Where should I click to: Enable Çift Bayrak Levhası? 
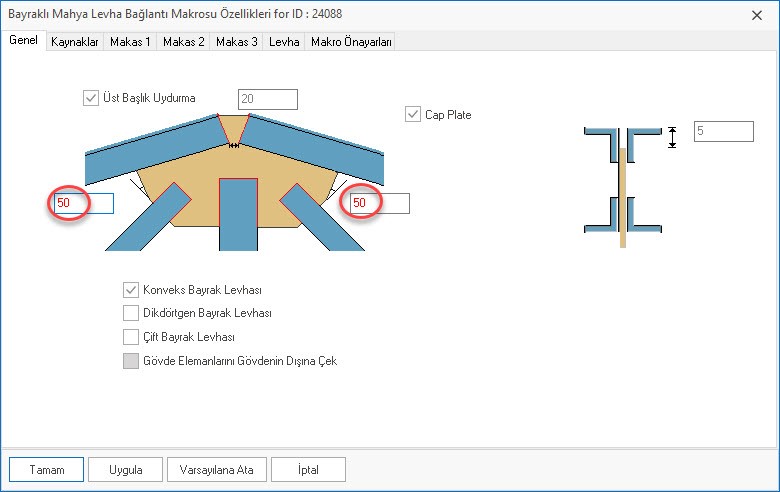tap(131, 337)
